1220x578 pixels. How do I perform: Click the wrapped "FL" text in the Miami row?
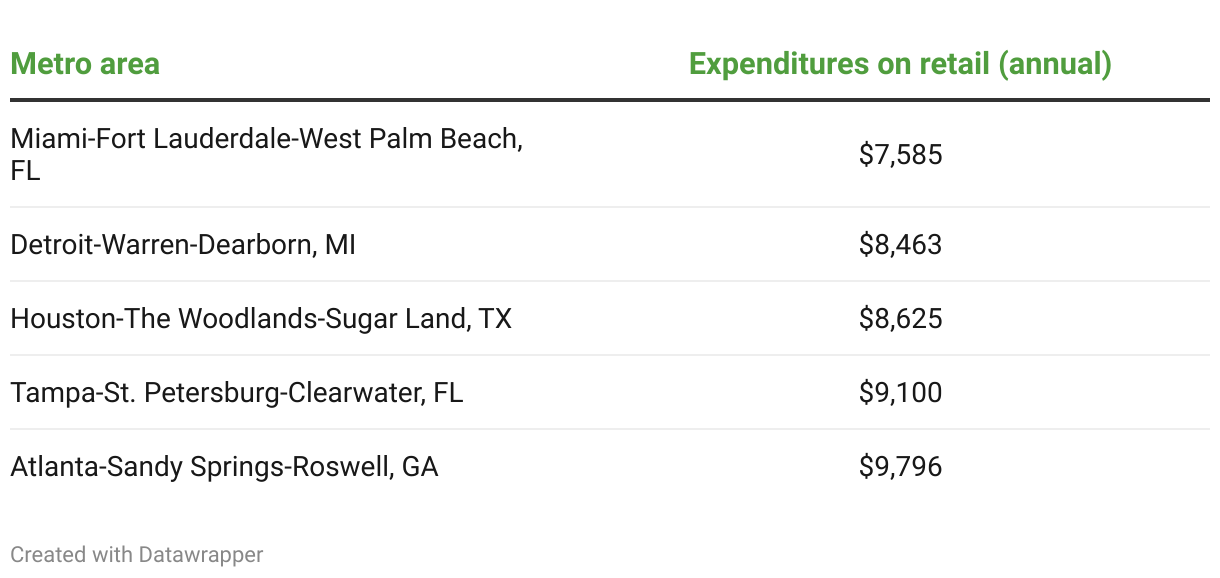(x=25, y=171)
